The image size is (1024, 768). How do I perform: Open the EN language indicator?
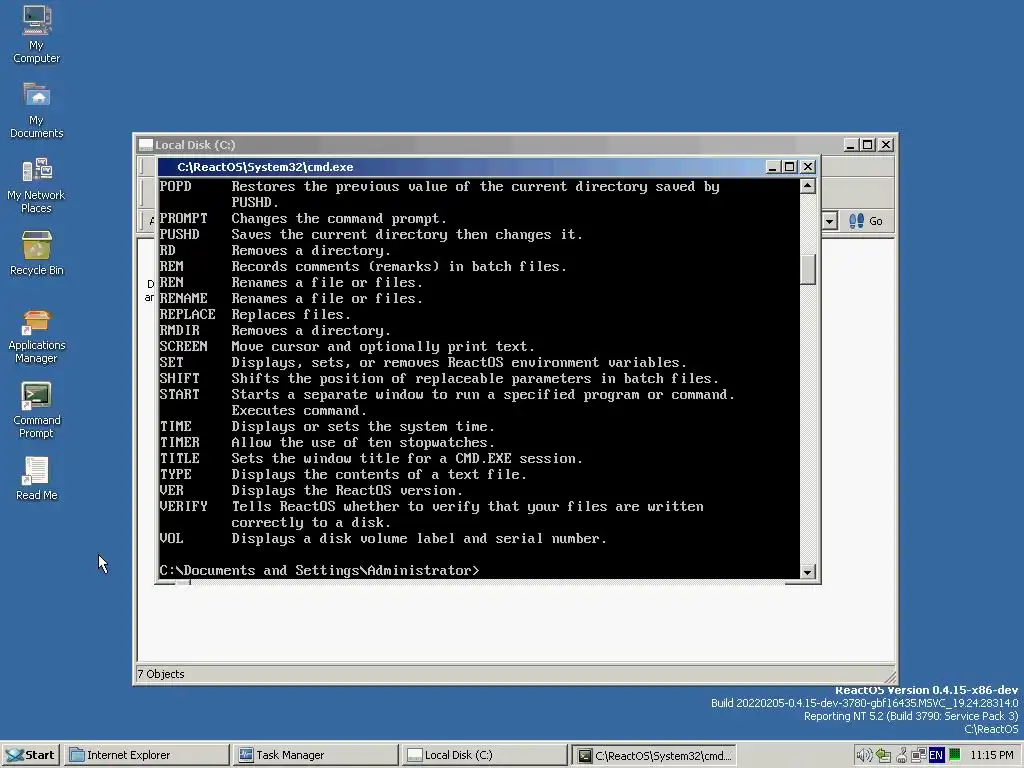tap(936, 755)
